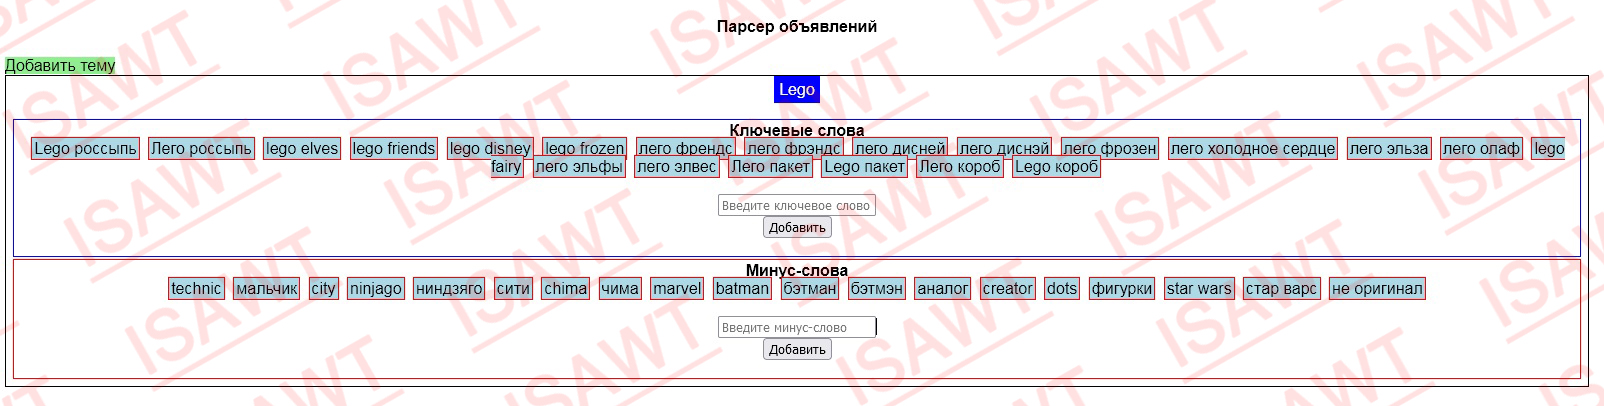This screenshot has height=406, width=1604.
Task: Click the 'Лего россыпь' keyword tag
Action: 202,148
